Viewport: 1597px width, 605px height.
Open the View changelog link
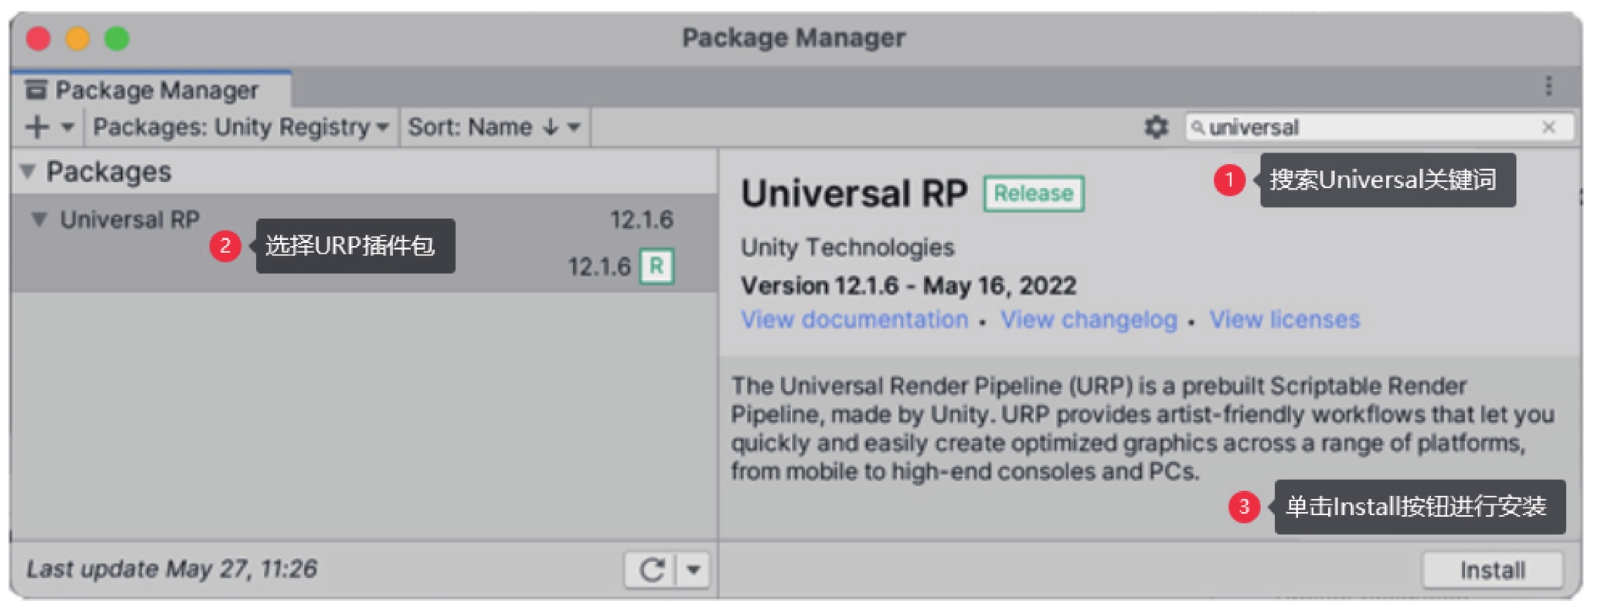click(x=1089, y=320)
